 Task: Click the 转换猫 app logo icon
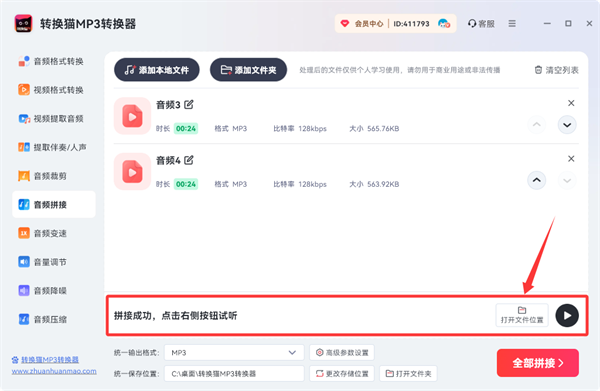click(x=23, y=24)
